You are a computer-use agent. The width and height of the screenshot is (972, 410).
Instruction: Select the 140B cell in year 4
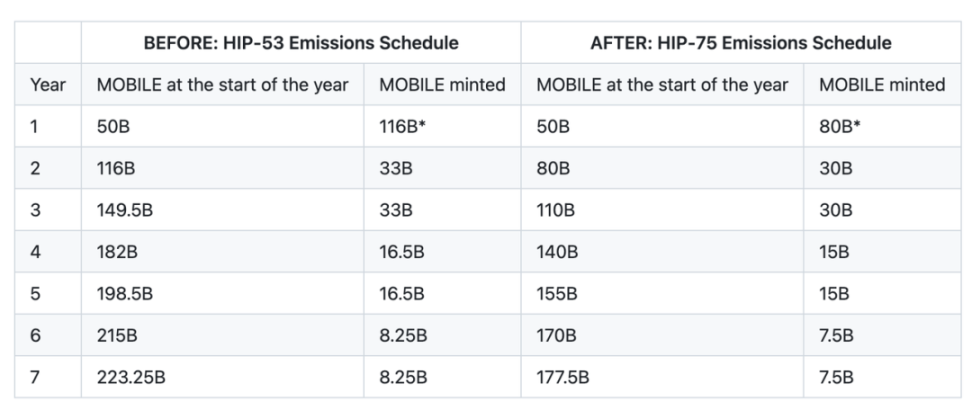coord(662,251)
